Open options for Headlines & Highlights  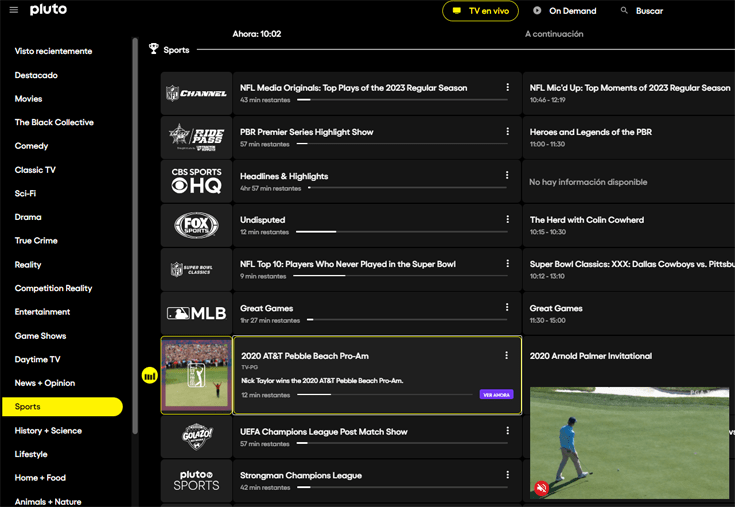click(507, 175)
